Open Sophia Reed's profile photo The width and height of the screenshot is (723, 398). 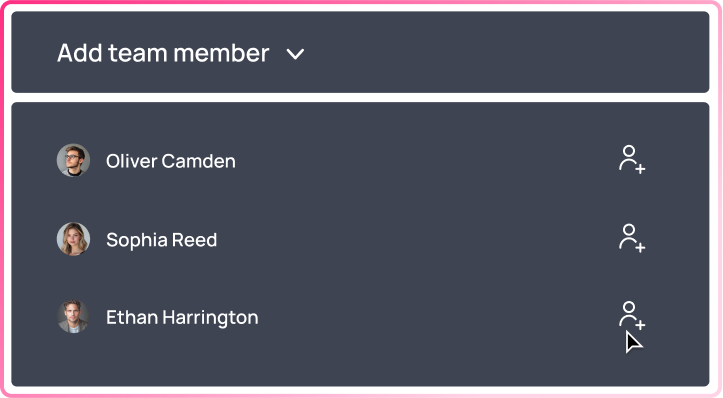(x=73, y=239)
